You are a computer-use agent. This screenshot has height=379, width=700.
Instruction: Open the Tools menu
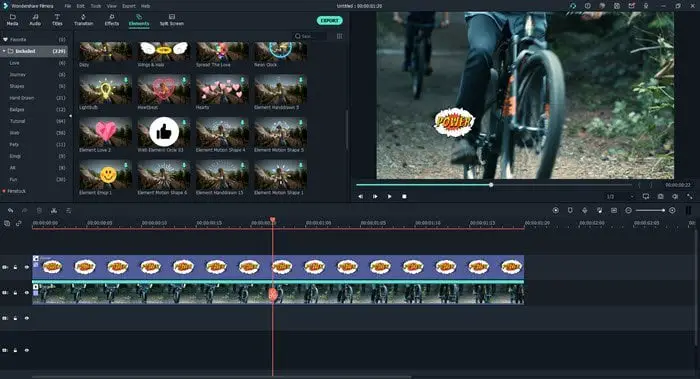tap(96, 6)
